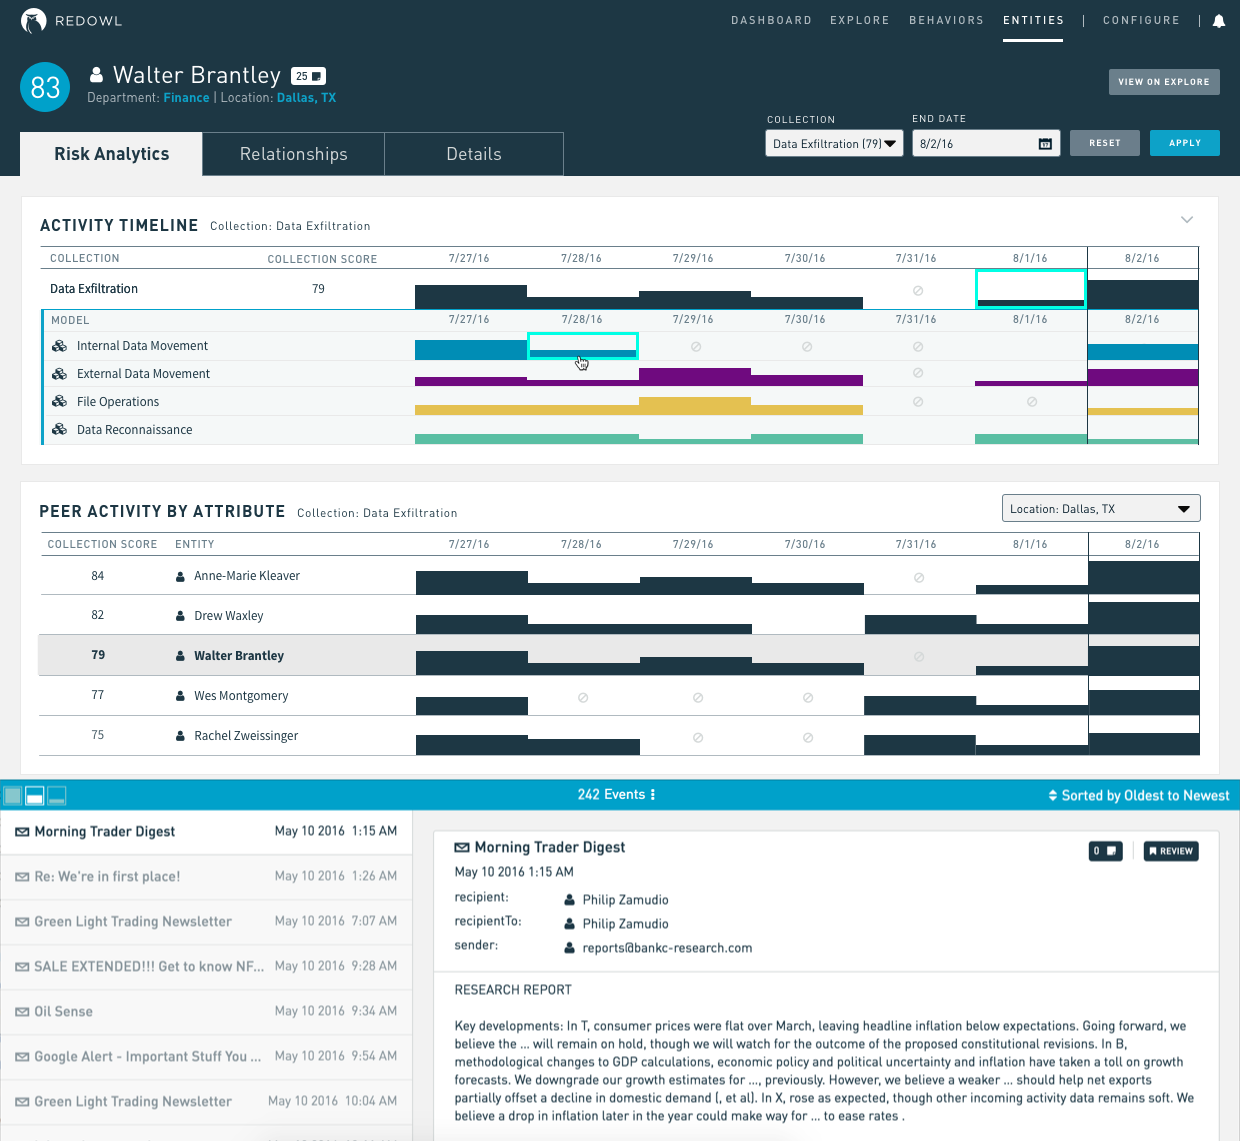Open the 25 notes badge beside Walter Brantley

coord(308,76)
